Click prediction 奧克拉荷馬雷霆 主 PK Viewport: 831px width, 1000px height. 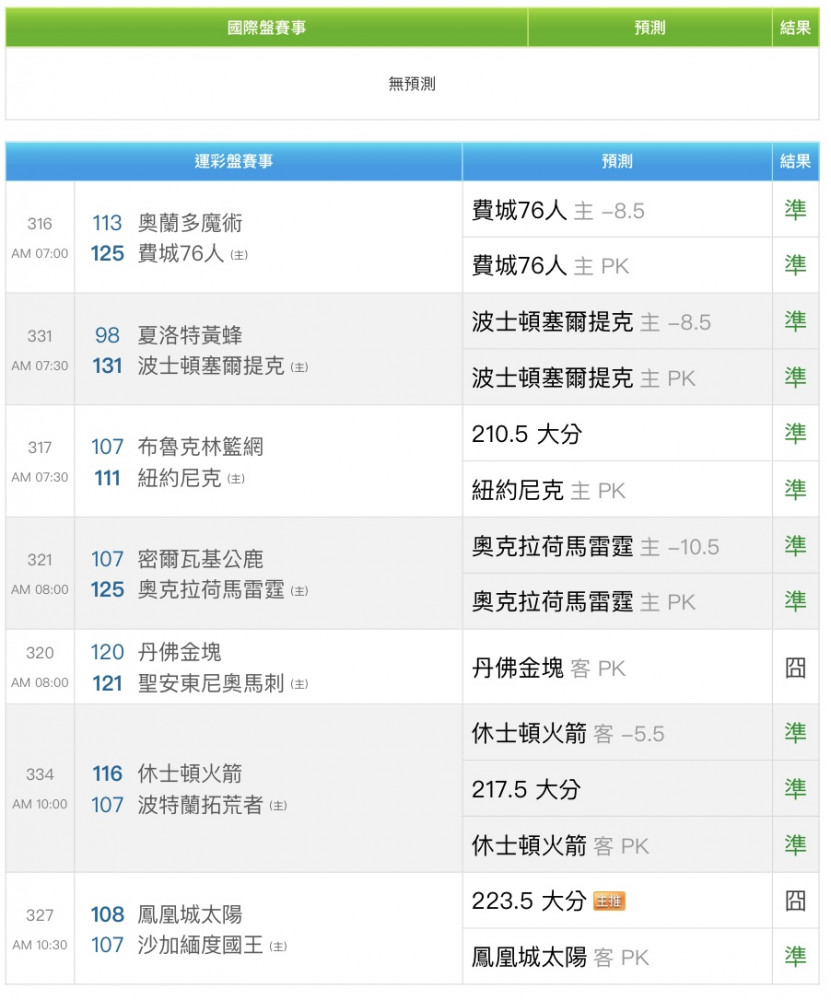[x=584, y=602]
